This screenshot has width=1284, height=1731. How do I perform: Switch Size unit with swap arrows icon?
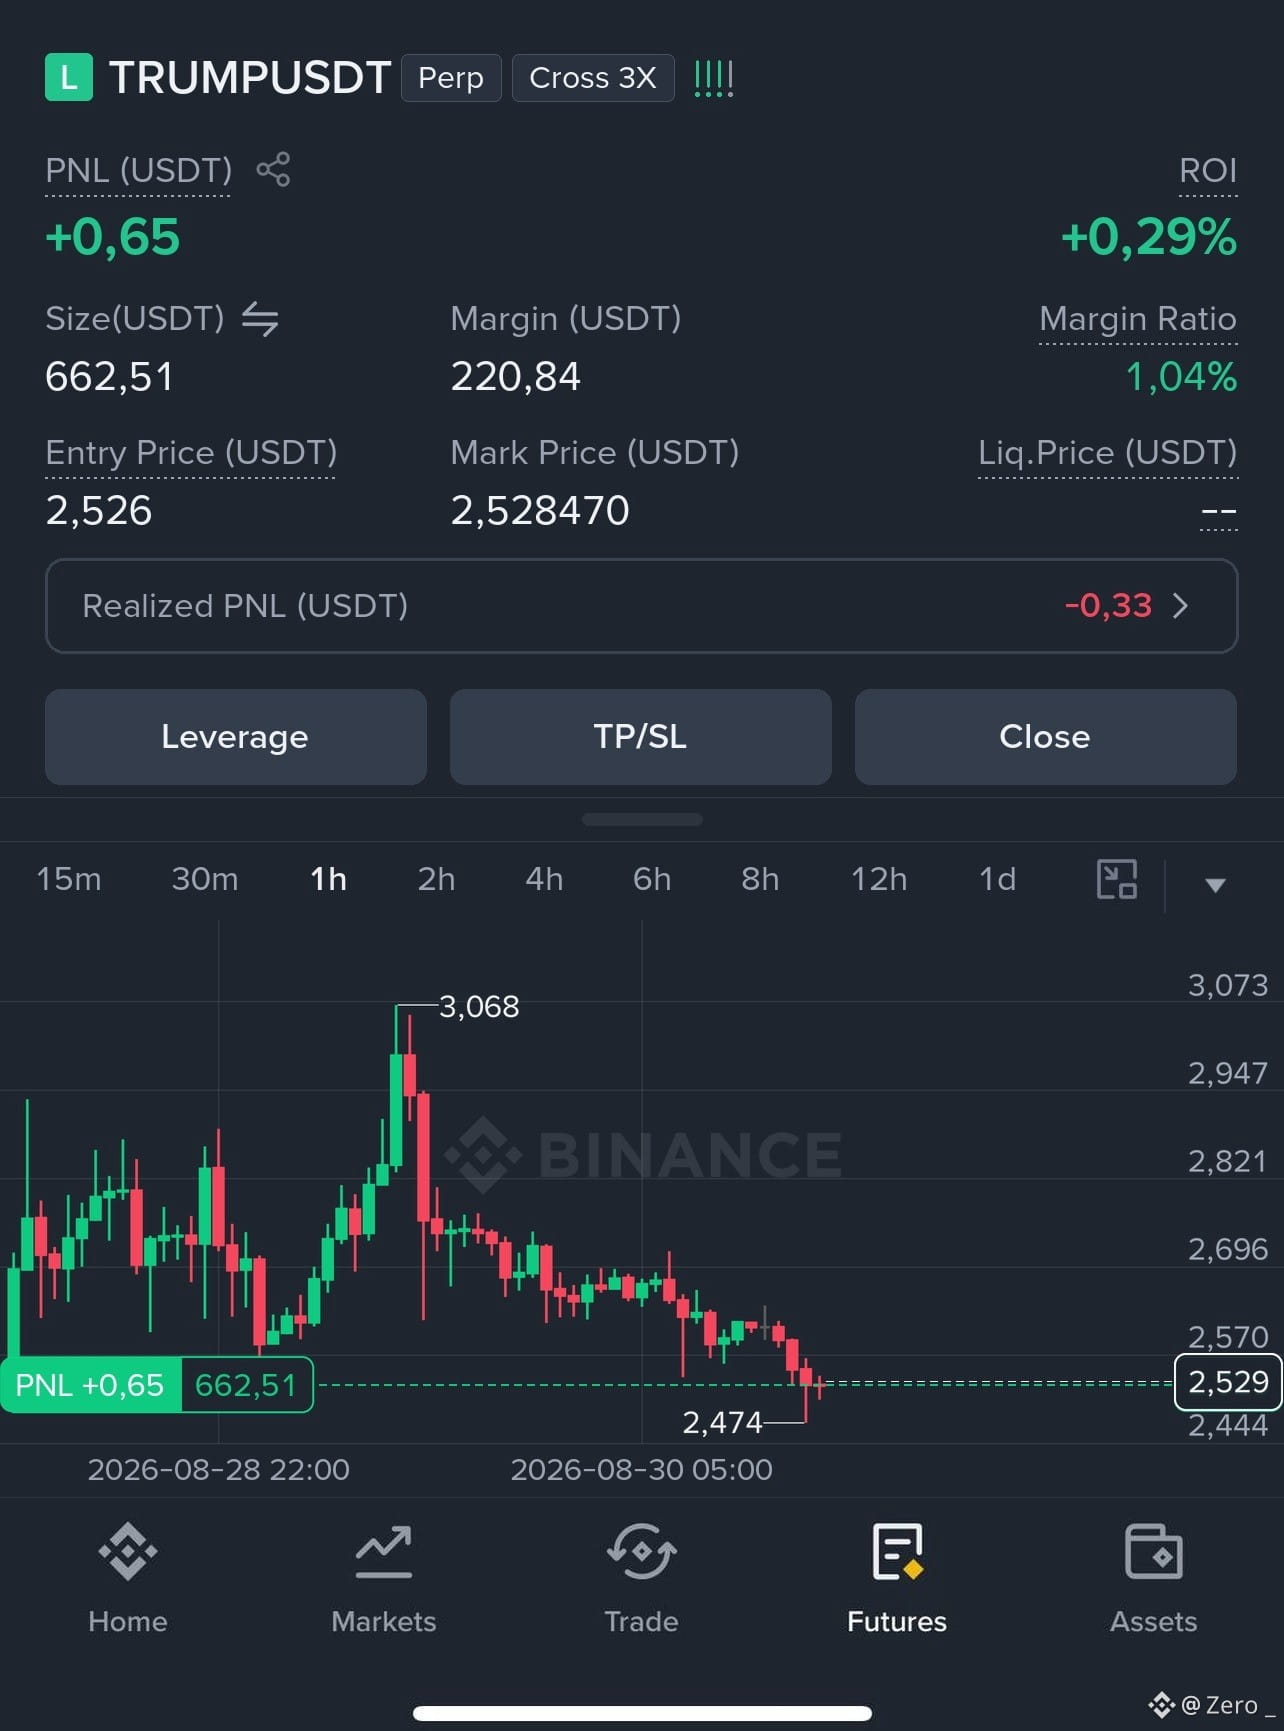tap(260, 319)
